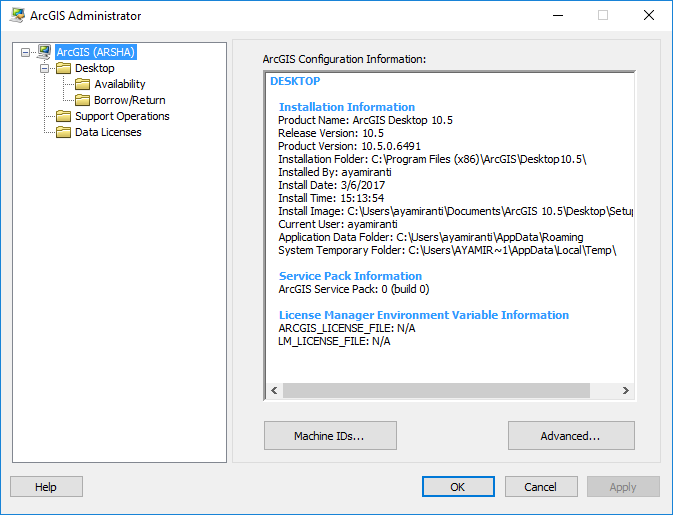The width and height of the screenshot is (673, 515).
Task: Open the Availability tree item
Action: click(120, 84)
